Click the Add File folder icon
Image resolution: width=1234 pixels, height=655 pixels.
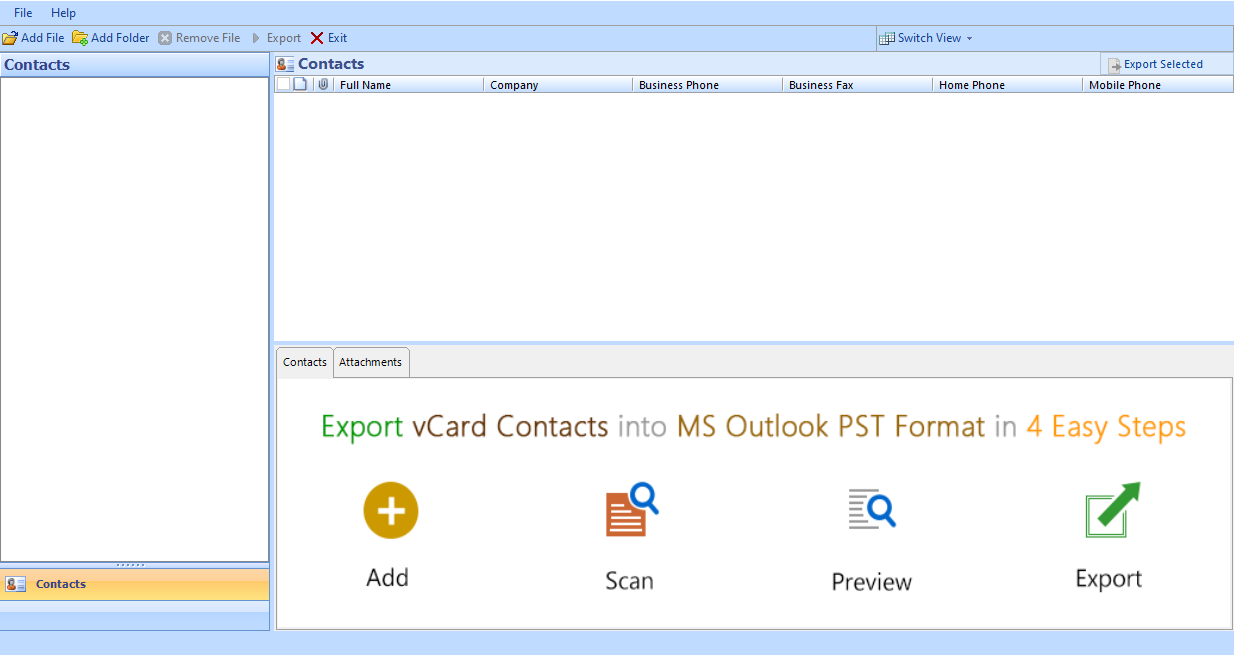[10, 38]
